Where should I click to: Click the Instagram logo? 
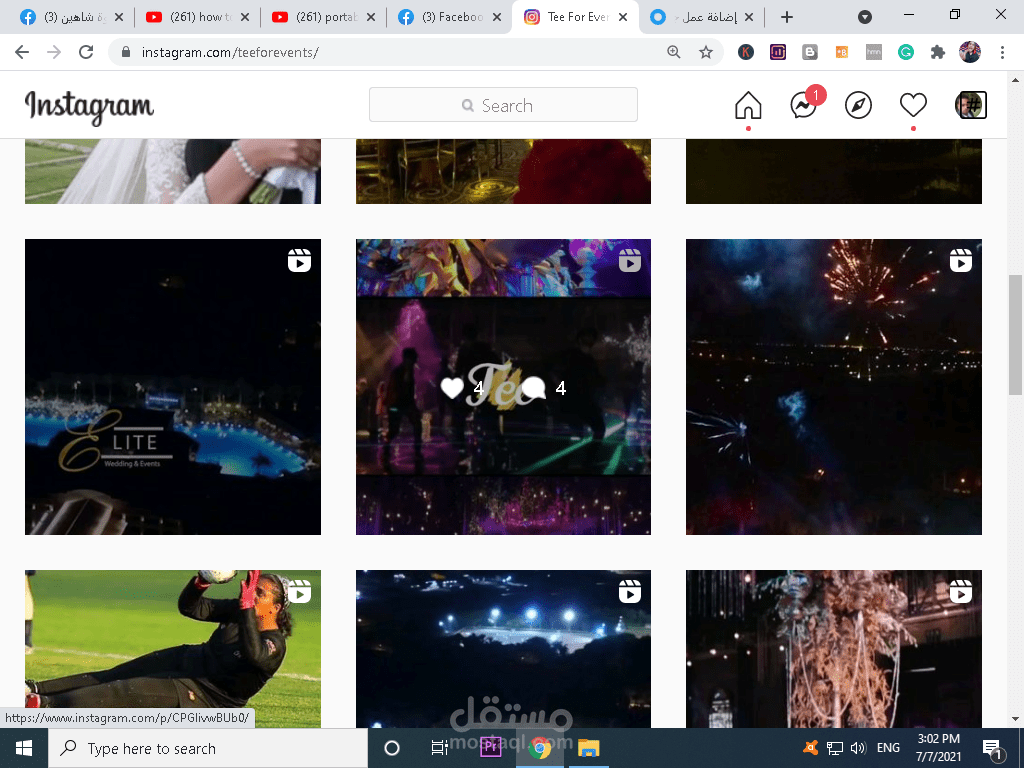coord(89,107)
